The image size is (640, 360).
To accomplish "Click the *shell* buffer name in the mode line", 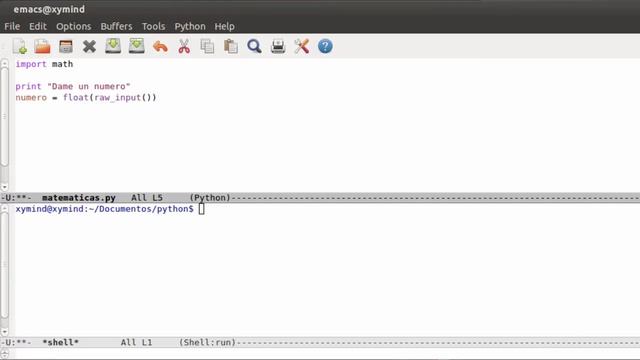I will [x=60, y=342].
